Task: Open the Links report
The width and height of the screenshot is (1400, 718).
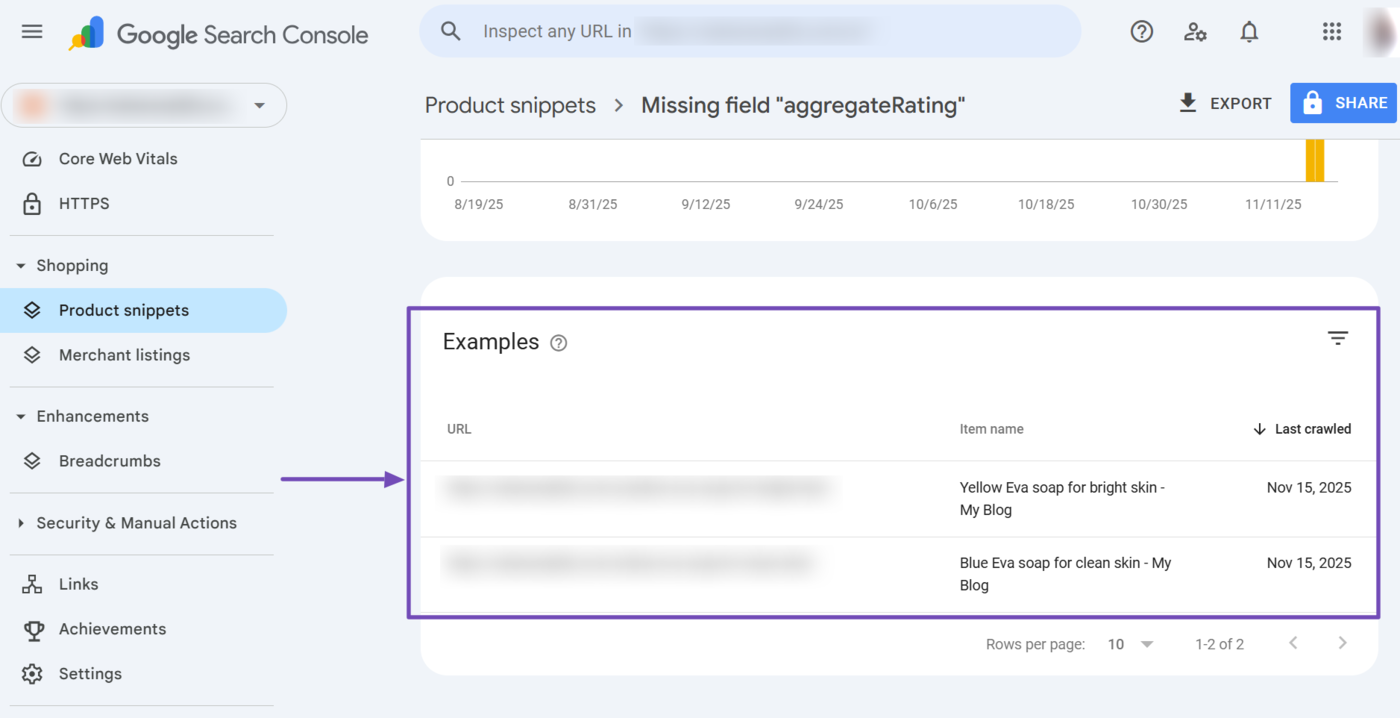Action: pos(78,583)
